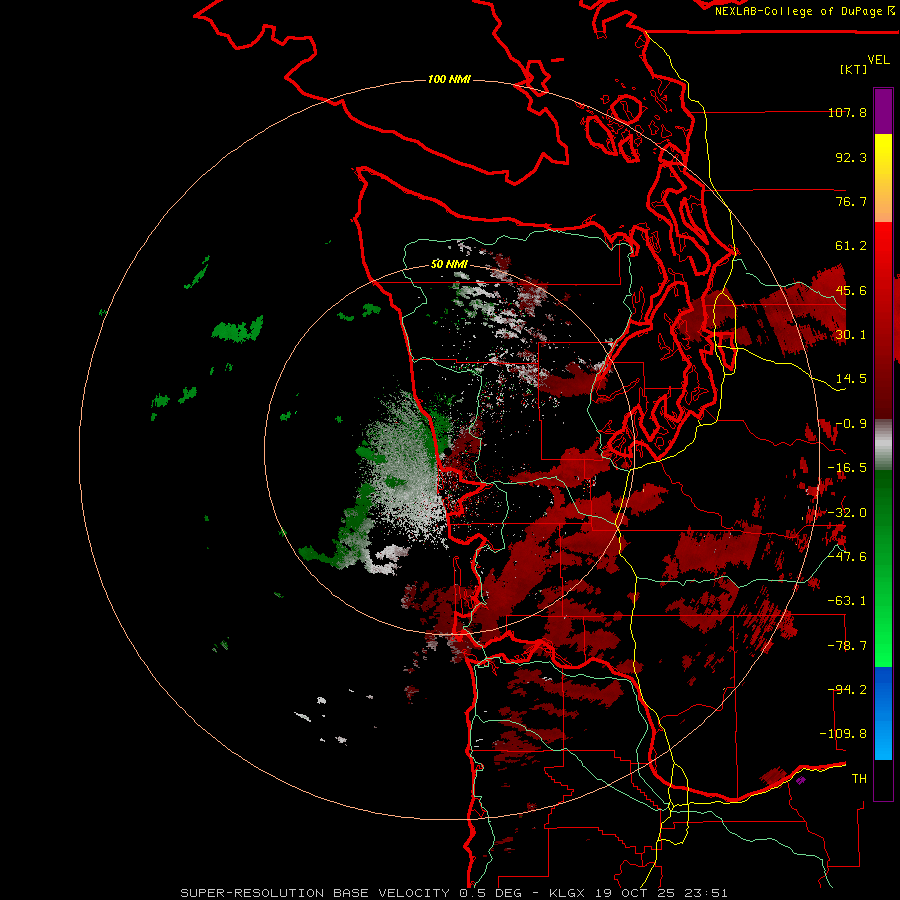The width and height of the screenshot is (900, 900).
Task: Click the VEL label above the color scale
Action: coord(878,60)
